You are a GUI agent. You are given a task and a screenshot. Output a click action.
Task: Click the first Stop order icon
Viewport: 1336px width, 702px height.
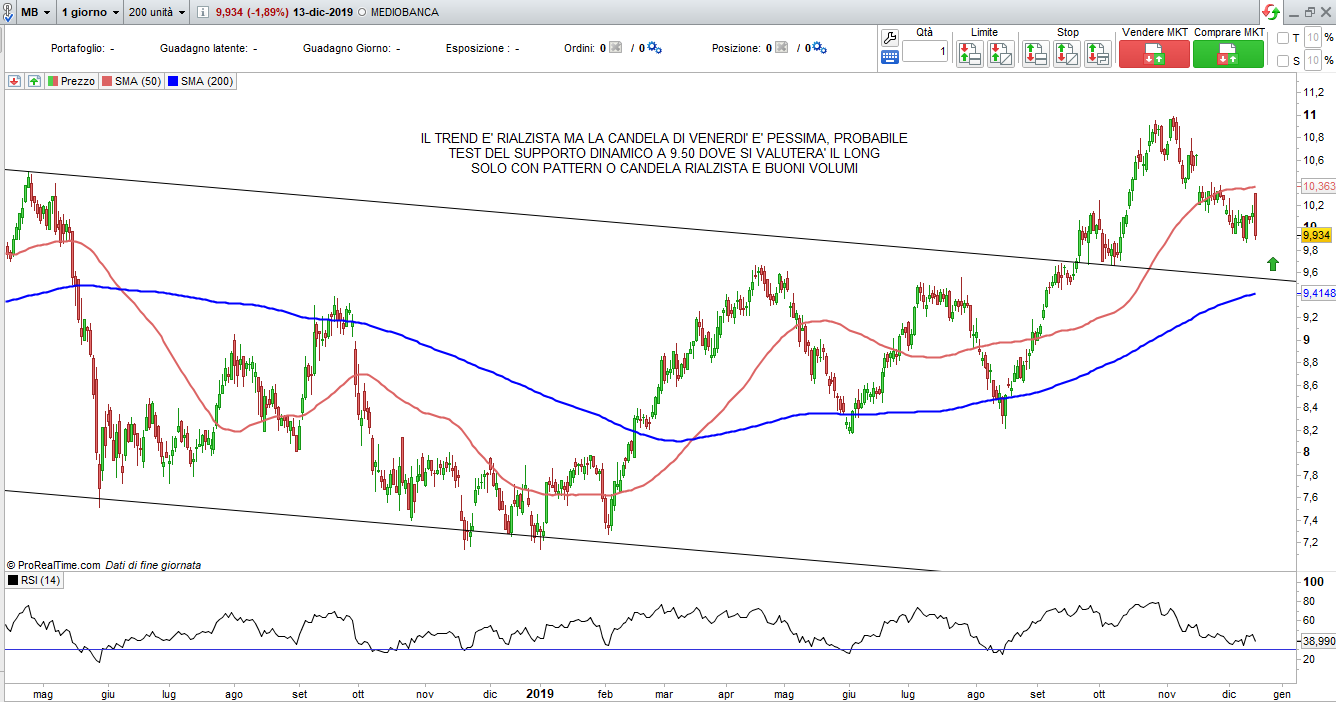pyautogui.click(x=1036, y=53)
